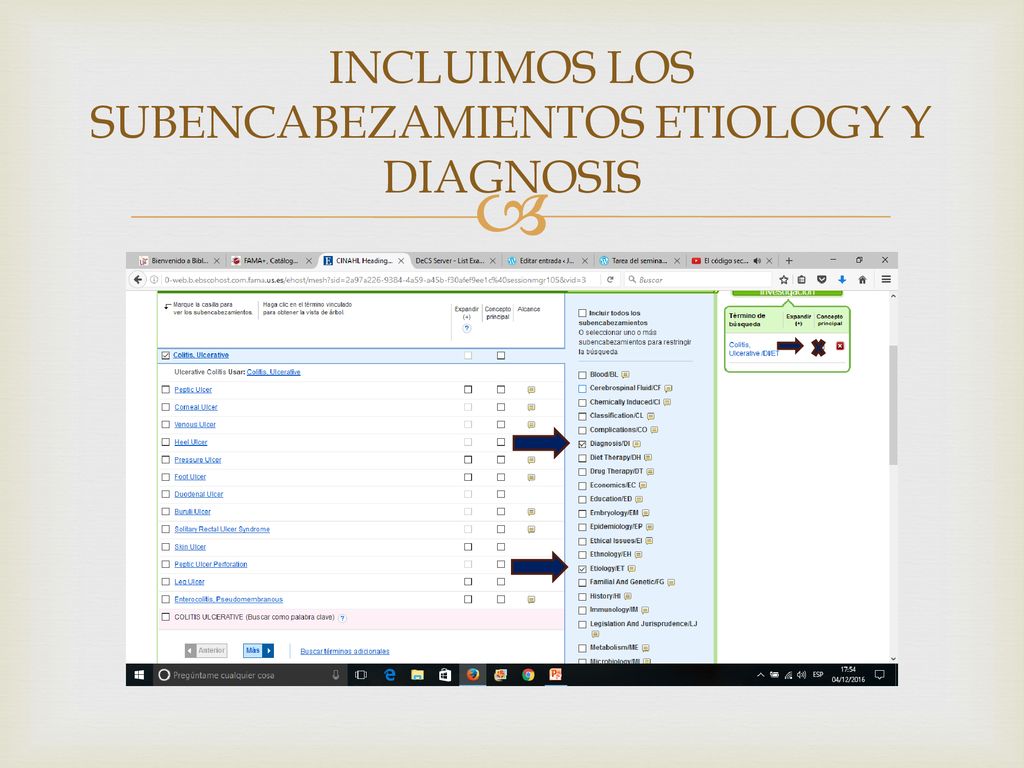Click help icon next to COLITIS ULCERATIVE keyword
The width and height of the screenshot is (1024, 768).
[x=342, y=618]
